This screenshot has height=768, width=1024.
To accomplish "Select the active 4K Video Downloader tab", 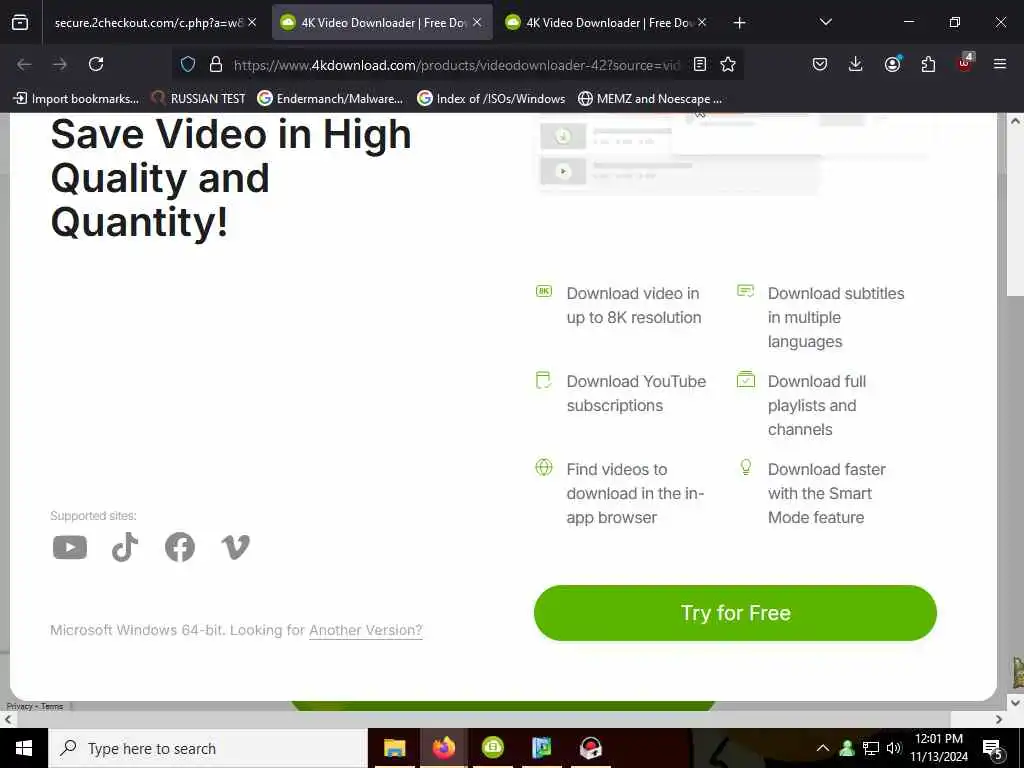I will tap(382, 22).
